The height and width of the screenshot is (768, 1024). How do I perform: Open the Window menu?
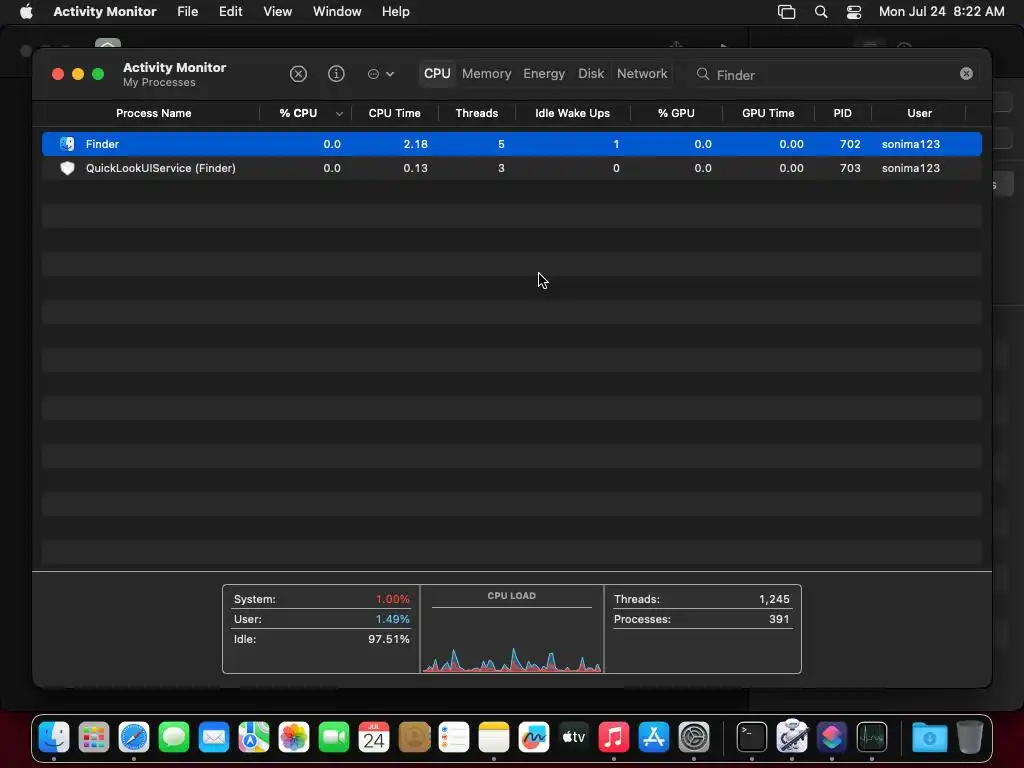pos(337,11)
